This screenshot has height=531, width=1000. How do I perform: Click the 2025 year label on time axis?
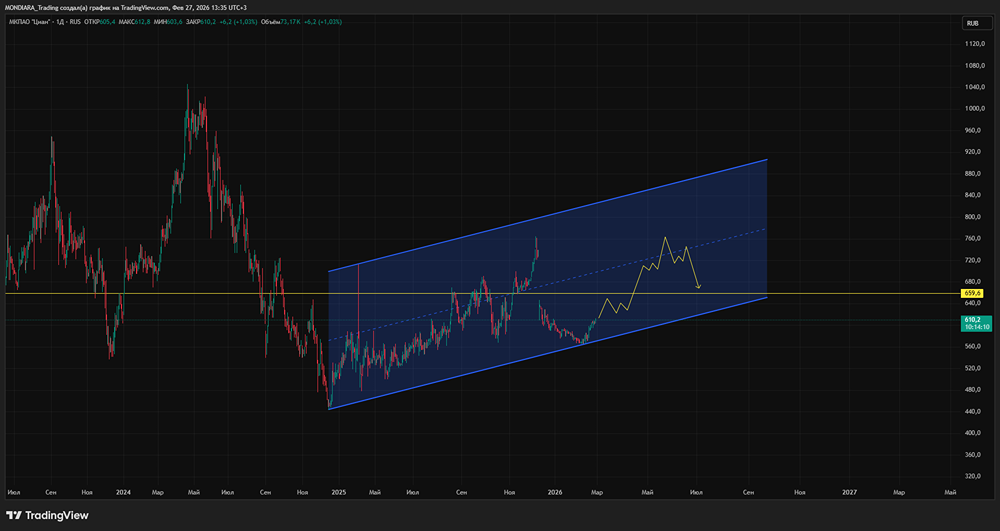click(x=339, y=492)
